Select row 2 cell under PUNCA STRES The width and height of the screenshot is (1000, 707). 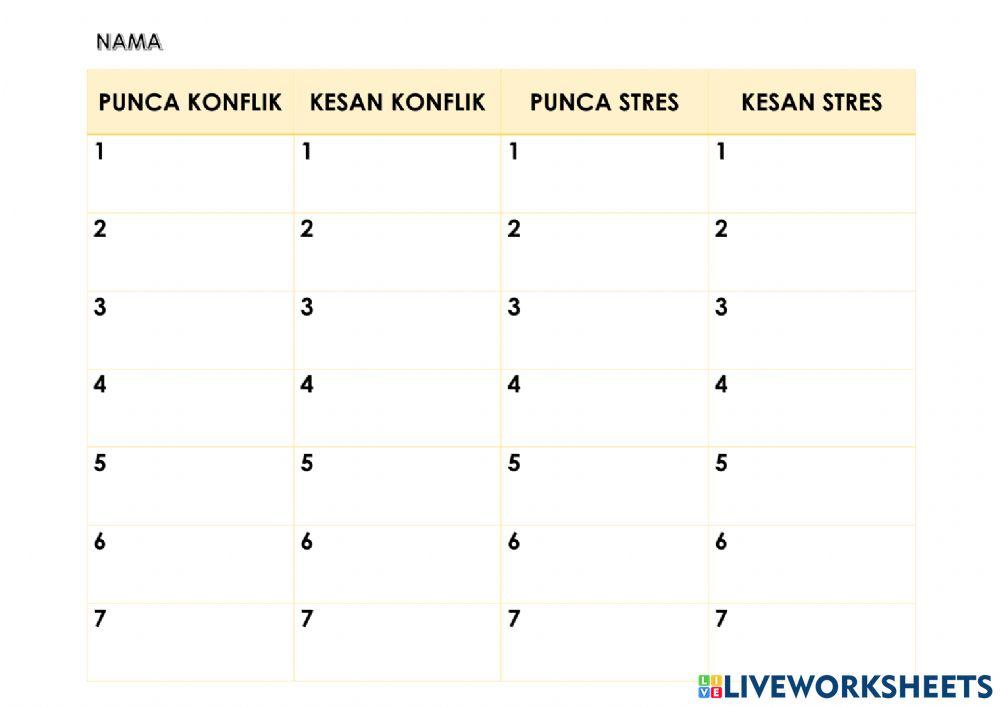coord(604,252)
